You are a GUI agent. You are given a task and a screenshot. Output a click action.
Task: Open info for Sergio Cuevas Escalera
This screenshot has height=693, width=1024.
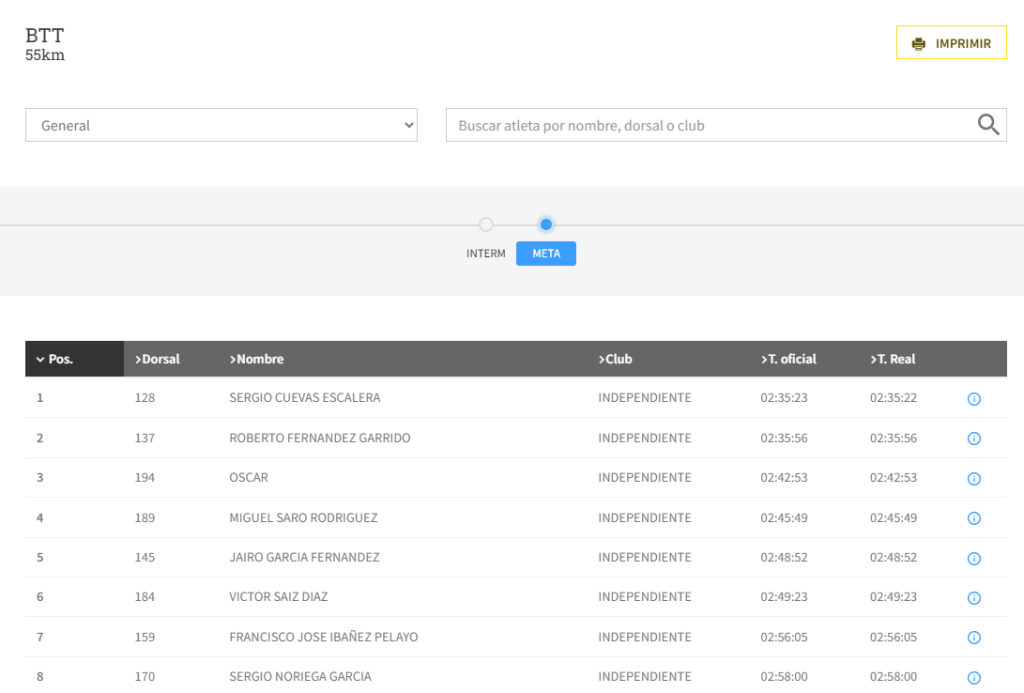[x=974, y=399]
